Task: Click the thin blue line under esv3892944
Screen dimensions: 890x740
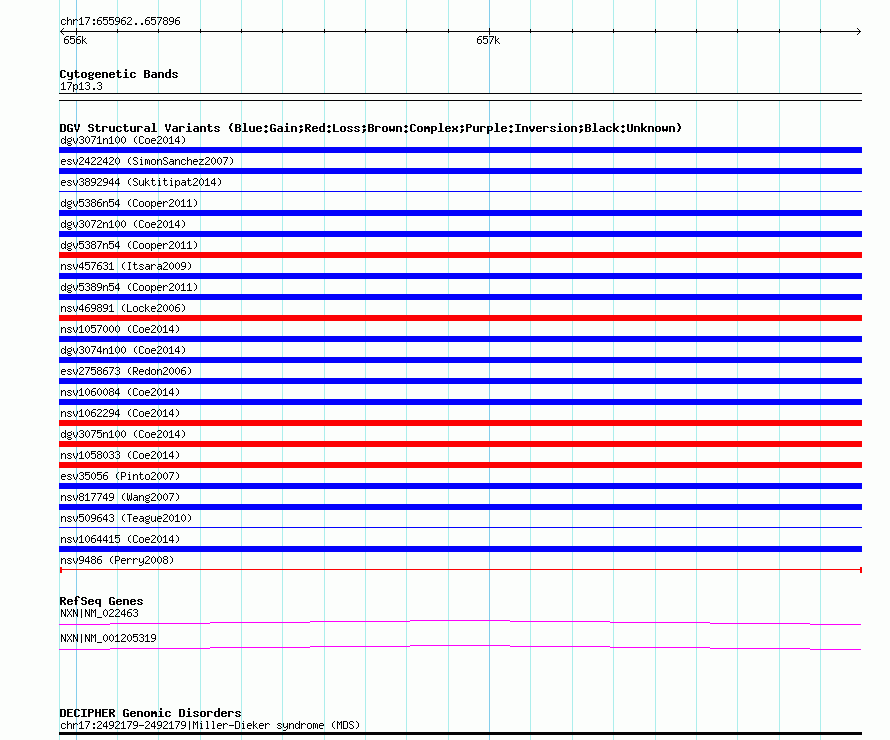Action: pos(460,192)
